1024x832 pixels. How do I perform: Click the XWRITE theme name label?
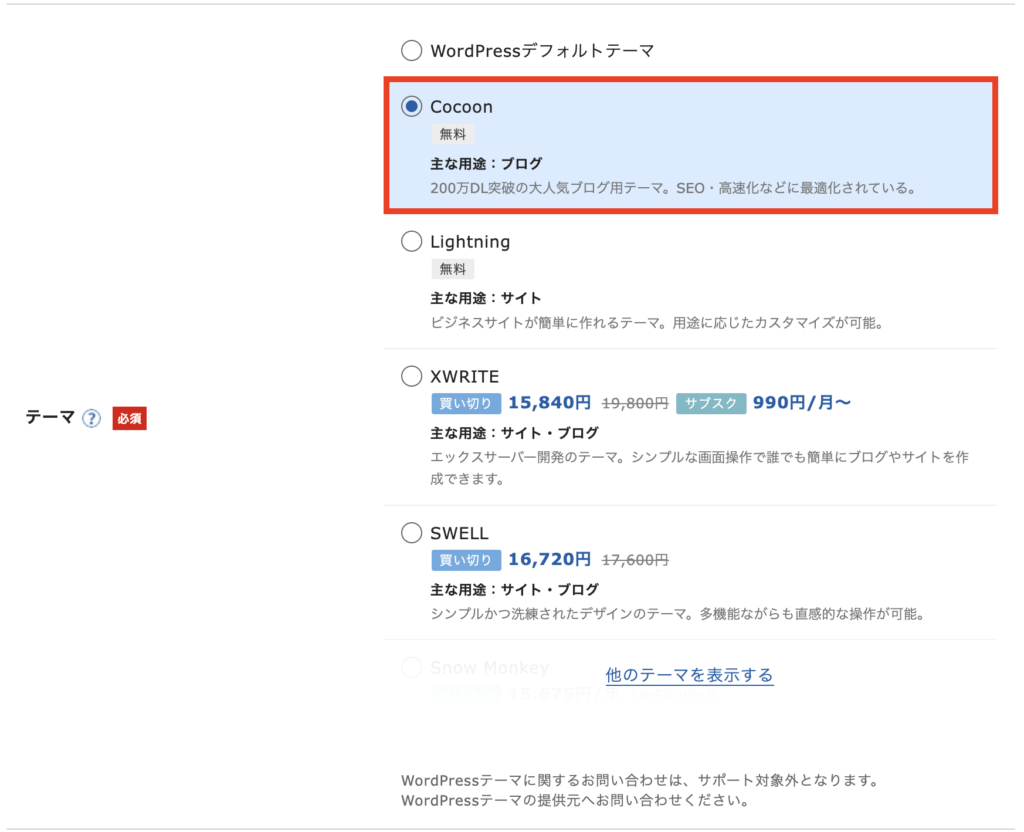pyautogui.click(x=464, y=377)
